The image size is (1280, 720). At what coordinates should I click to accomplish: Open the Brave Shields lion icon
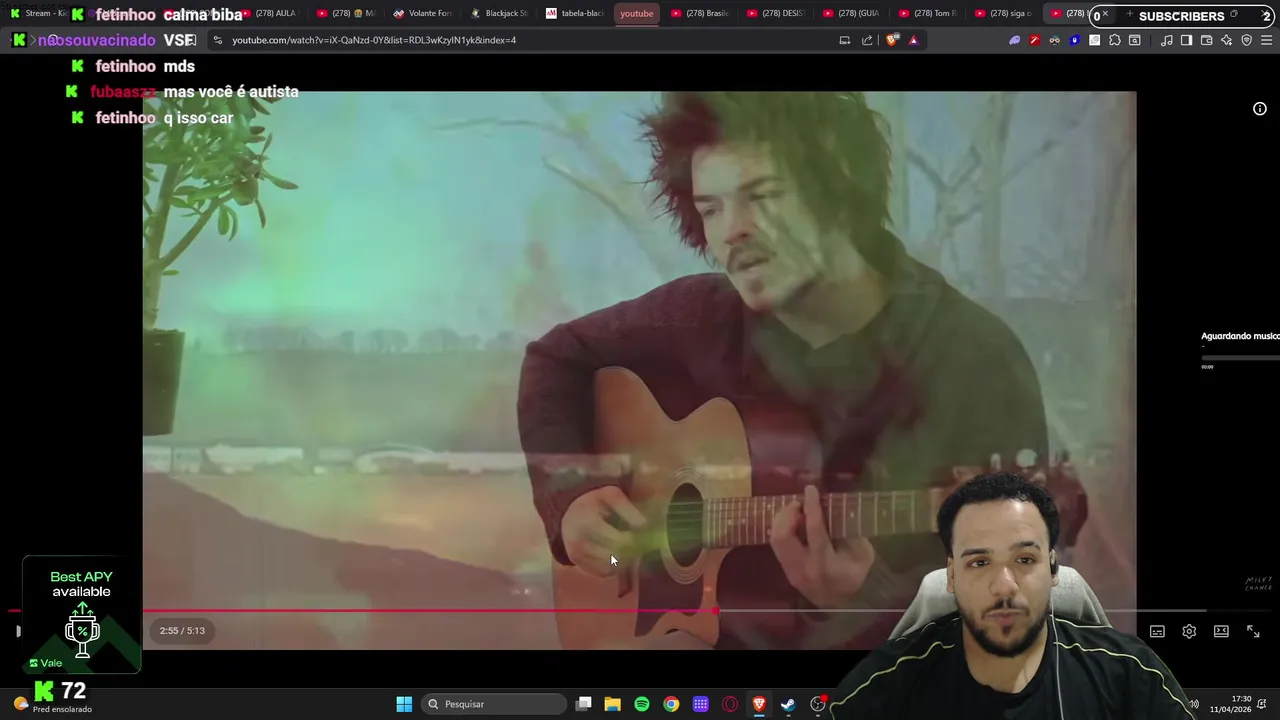892,40
